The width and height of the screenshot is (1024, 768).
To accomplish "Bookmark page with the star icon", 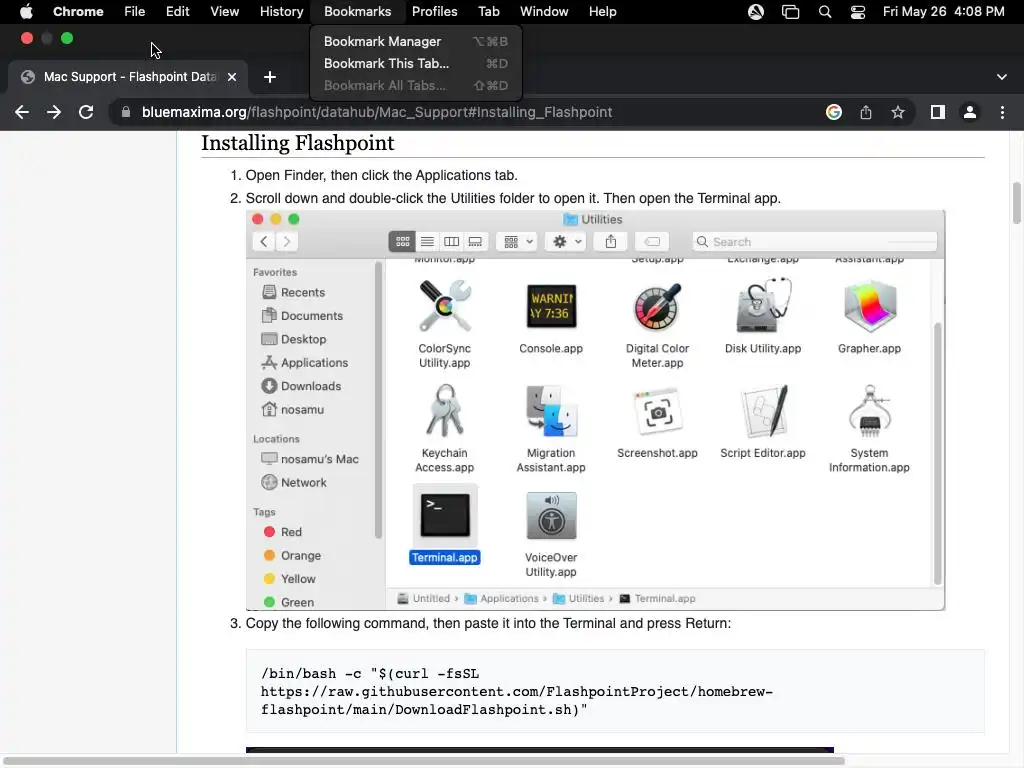I will 898,112.
